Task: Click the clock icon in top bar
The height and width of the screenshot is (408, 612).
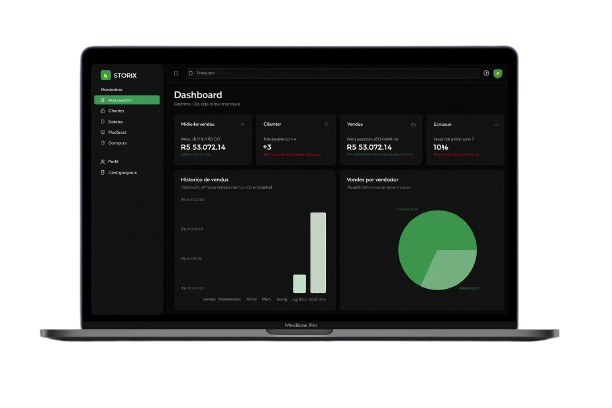Action: coord(486,73)
